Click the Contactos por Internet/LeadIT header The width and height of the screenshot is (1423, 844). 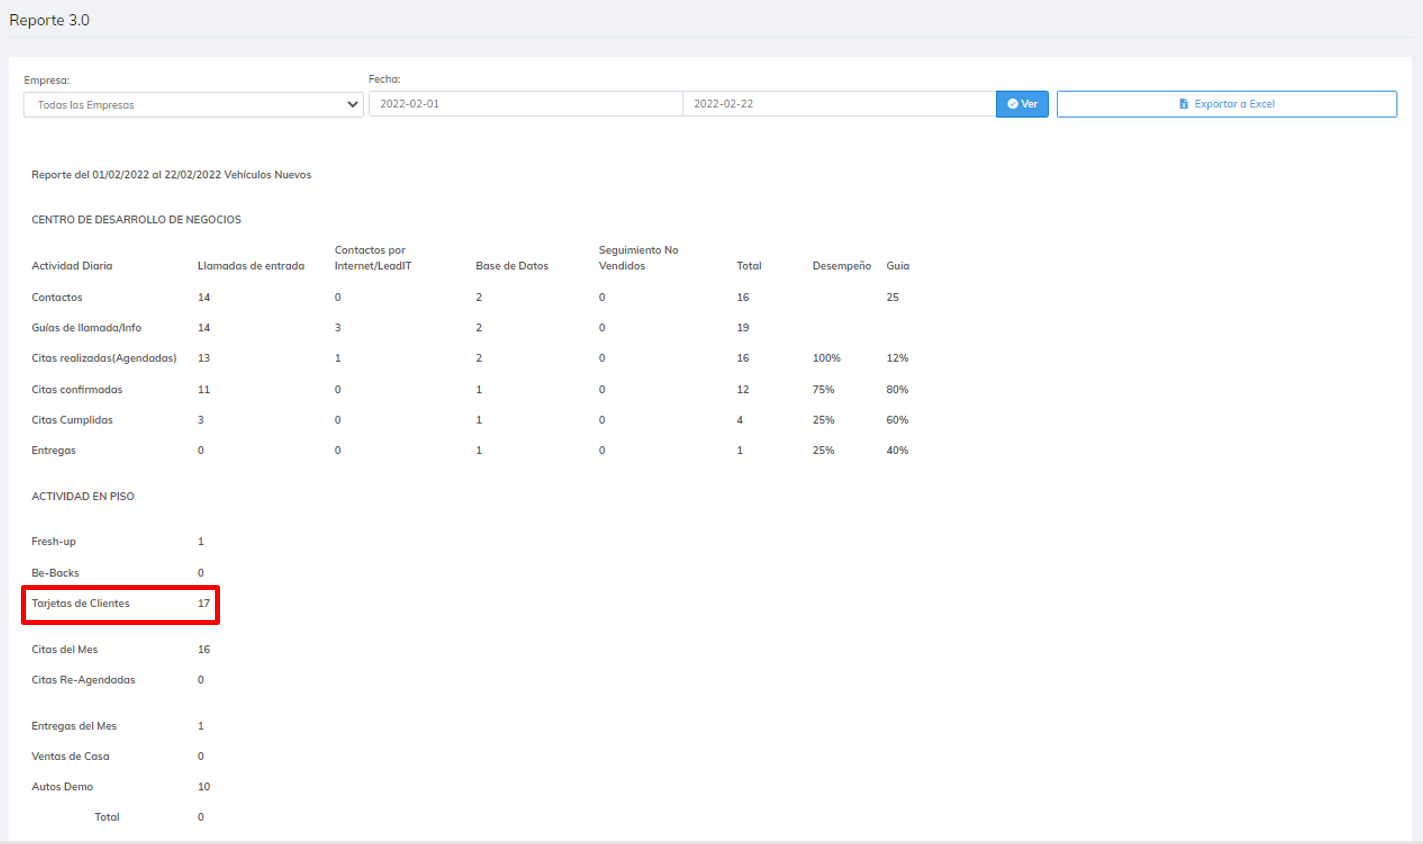point(372,258)
